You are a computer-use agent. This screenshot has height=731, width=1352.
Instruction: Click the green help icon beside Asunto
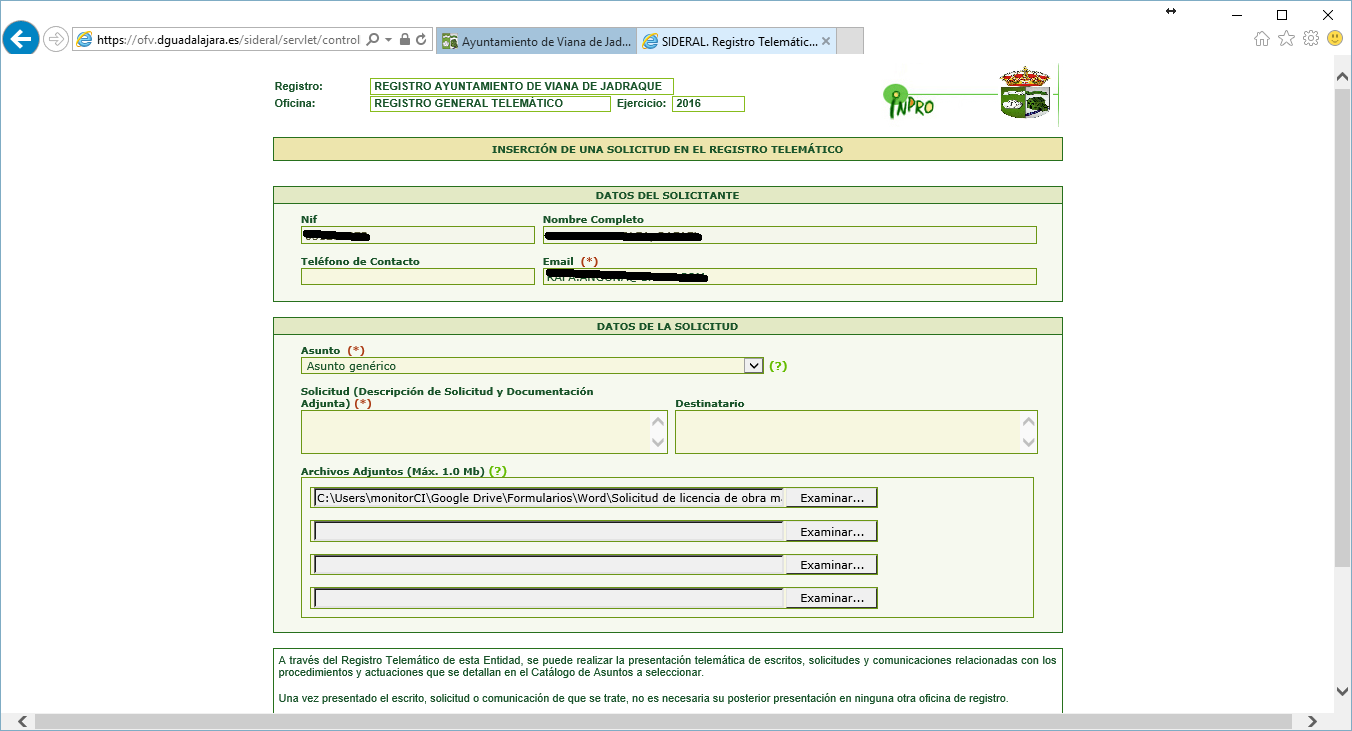pyautogui.click(x=778, y=366)
